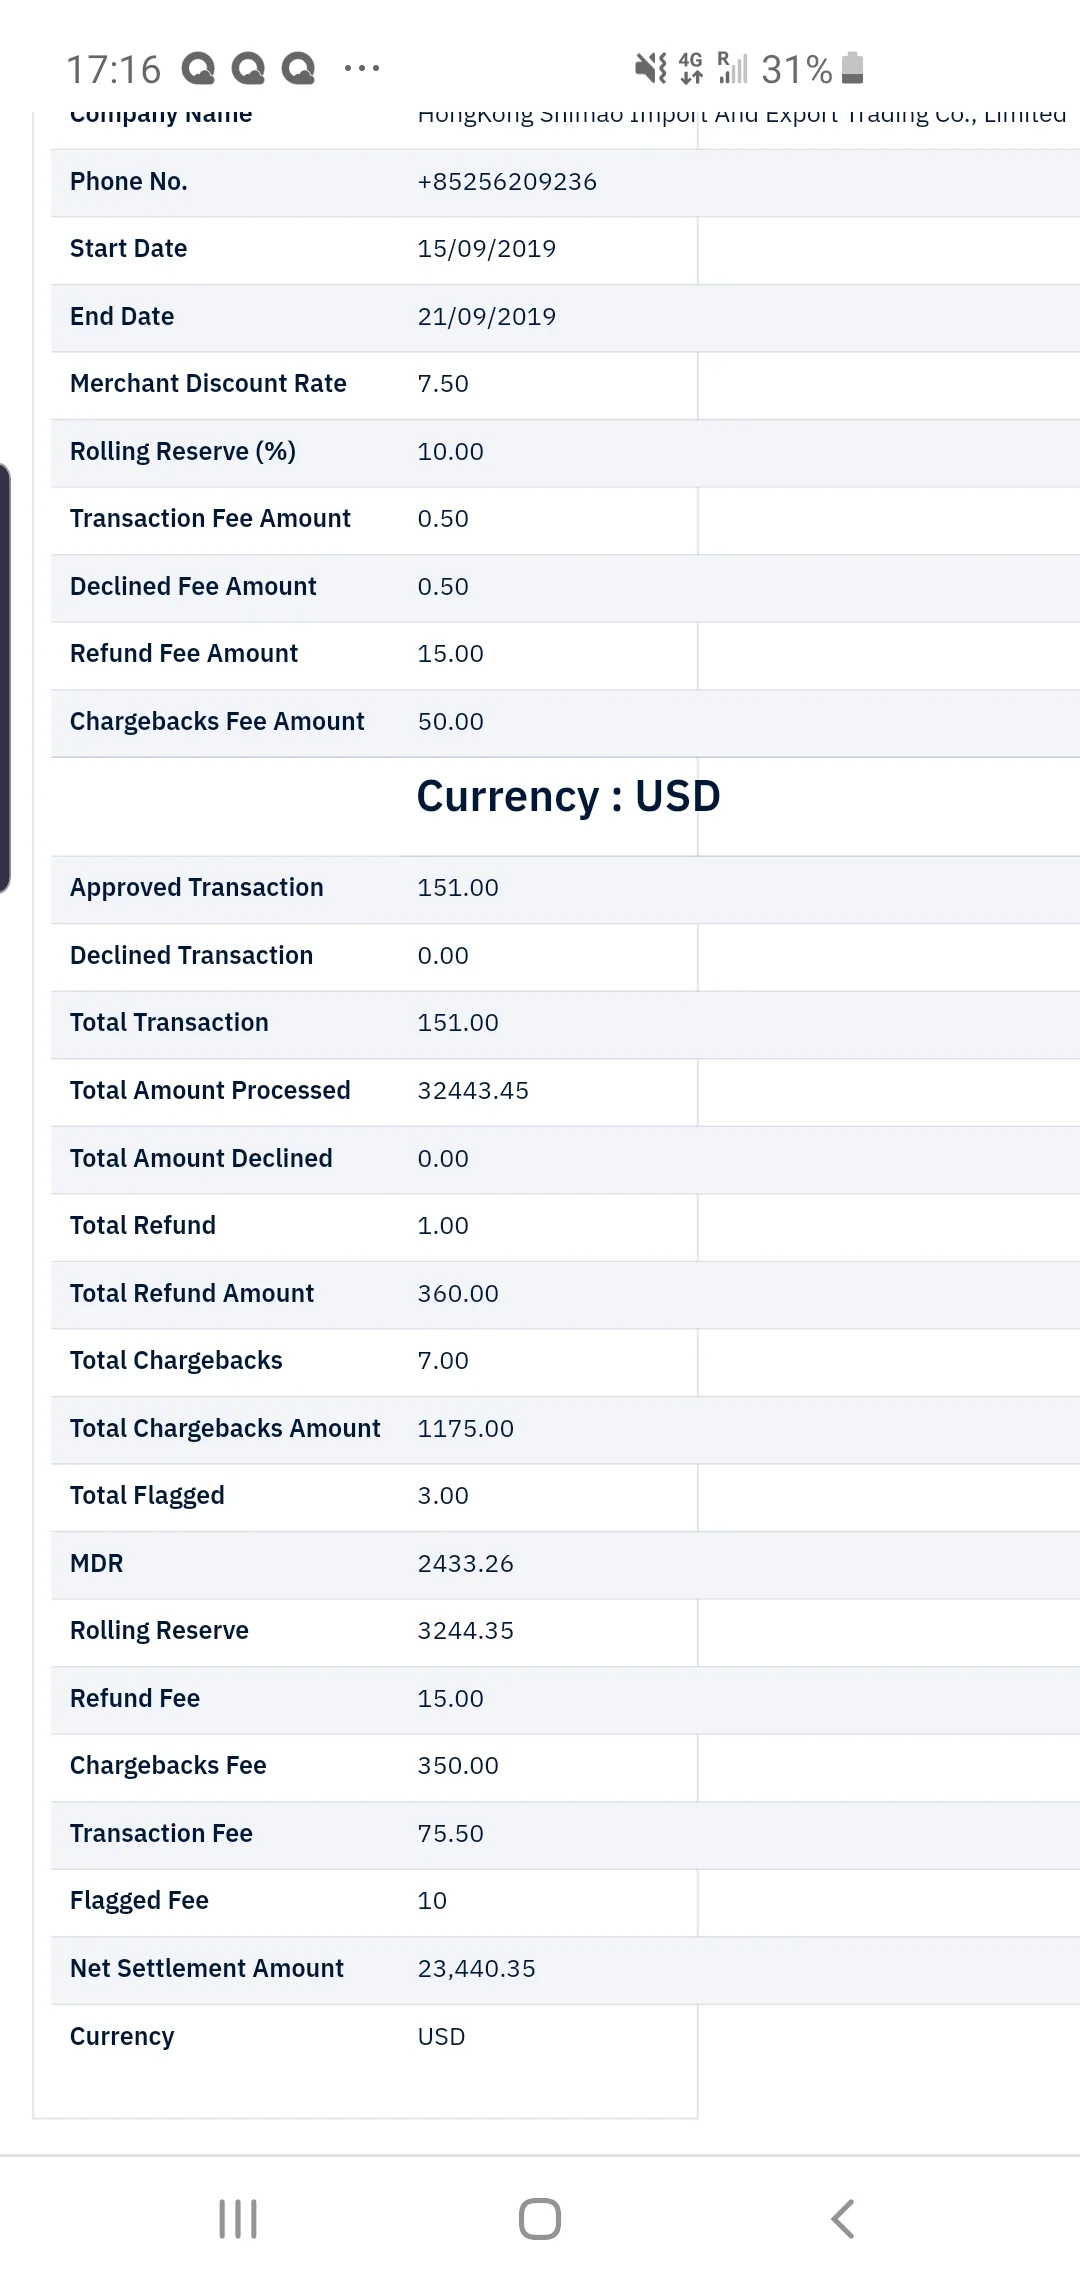Tap the dark edge panel handle
Image resolution: width=1080 pixels, height=2280 pixels.
(x=5, y=678)
